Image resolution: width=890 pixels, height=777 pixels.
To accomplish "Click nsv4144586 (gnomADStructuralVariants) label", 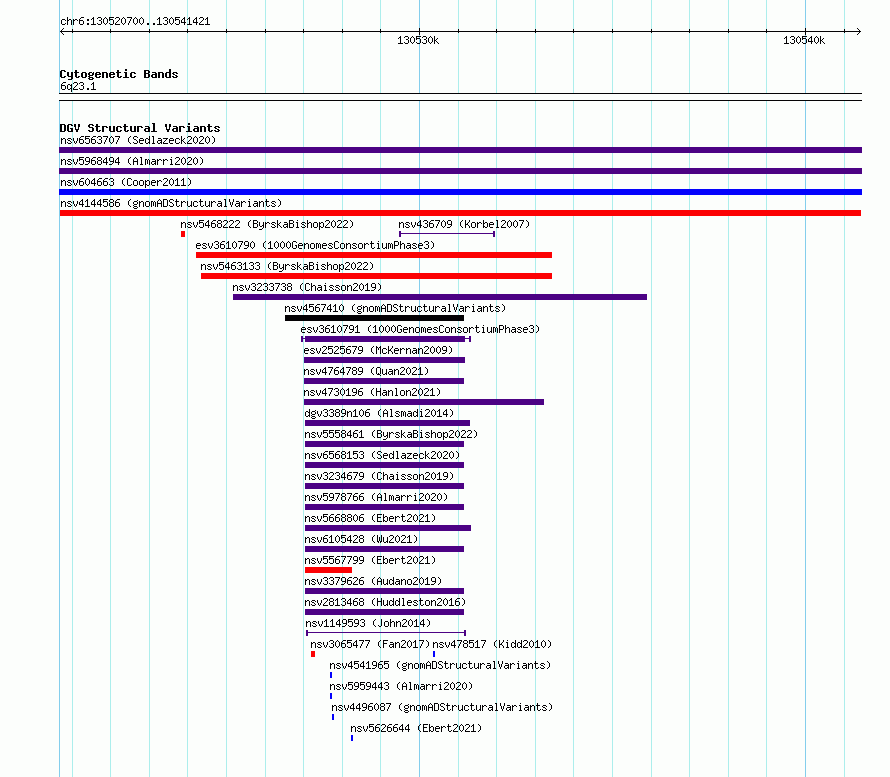I will click(171, 203).
